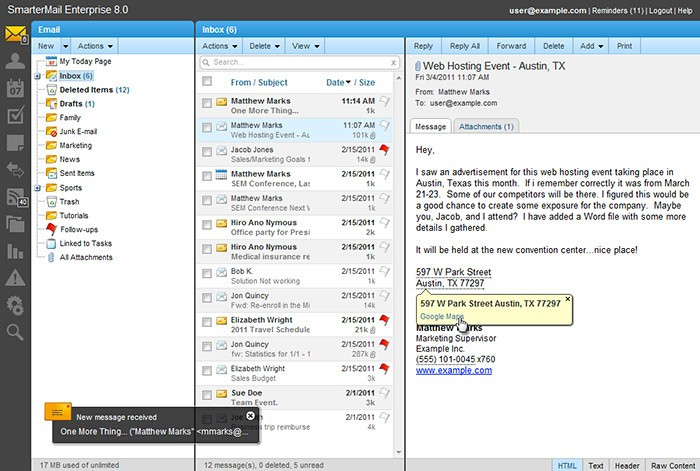700x471 pixels.
Task: Click the Reply All button
Action: (x=465, y=46)
